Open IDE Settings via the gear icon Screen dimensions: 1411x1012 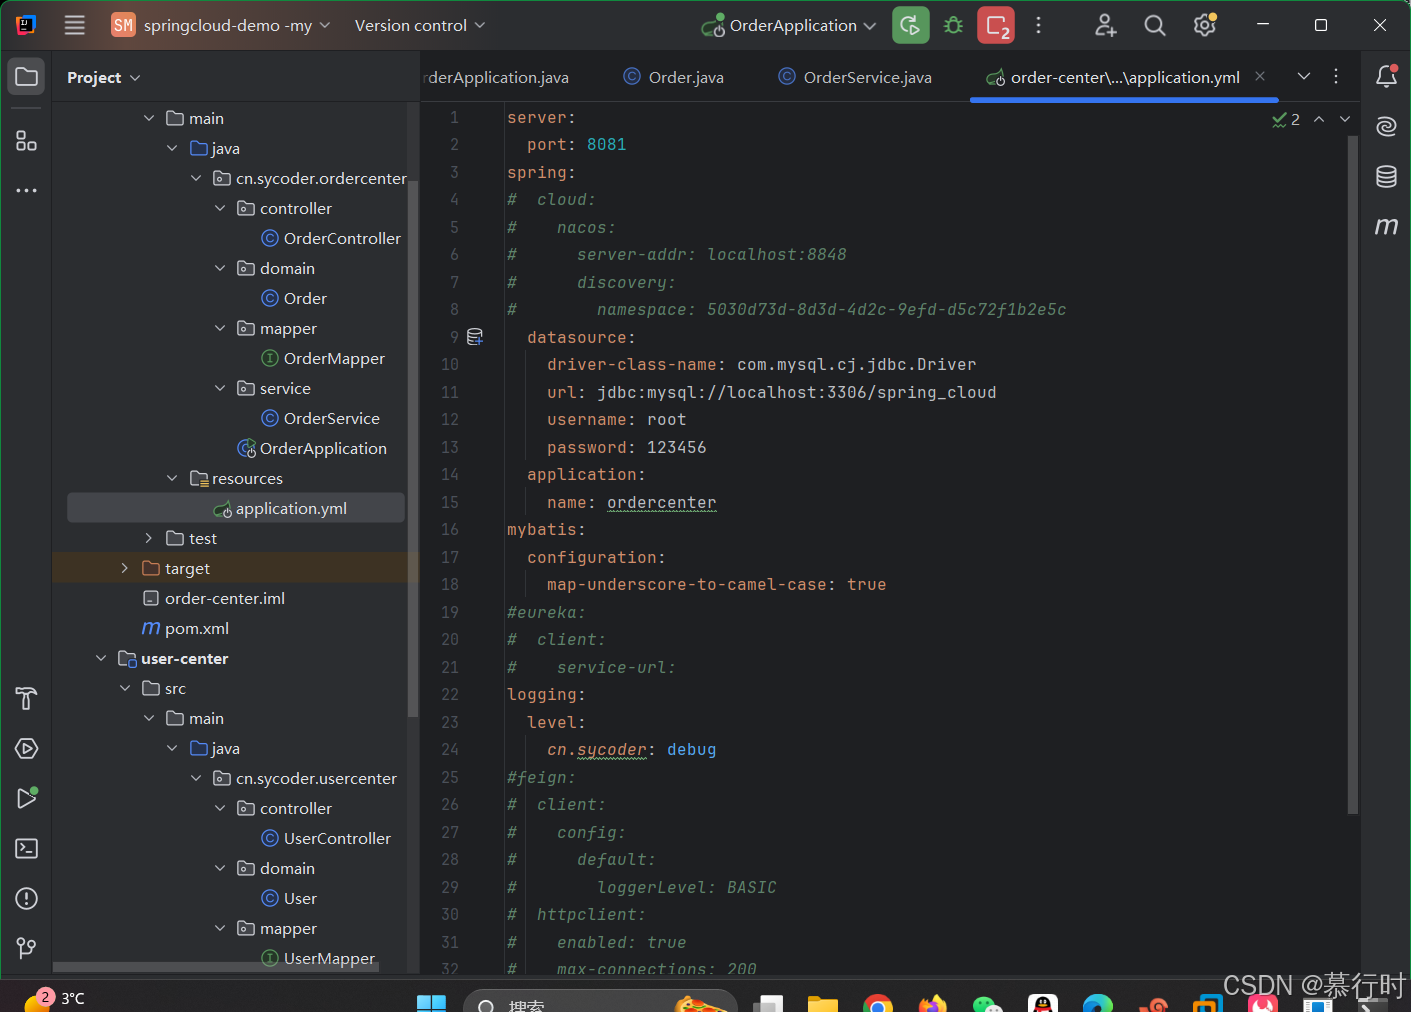point(1204,24)
